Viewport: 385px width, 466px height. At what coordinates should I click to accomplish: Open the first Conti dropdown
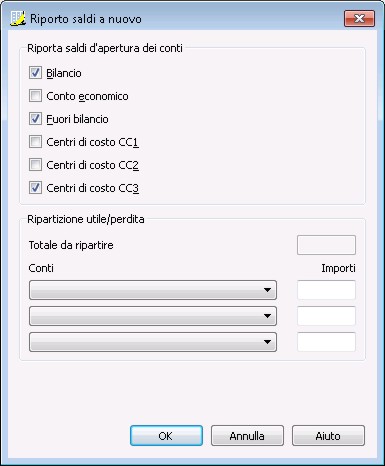click(153, 290)
